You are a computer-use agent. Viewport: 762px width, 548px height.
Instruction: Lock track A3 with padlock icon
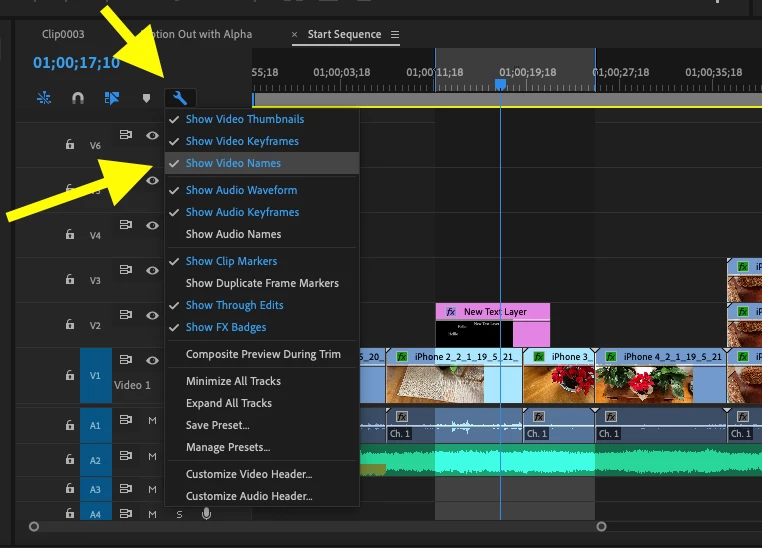point(70,488)
